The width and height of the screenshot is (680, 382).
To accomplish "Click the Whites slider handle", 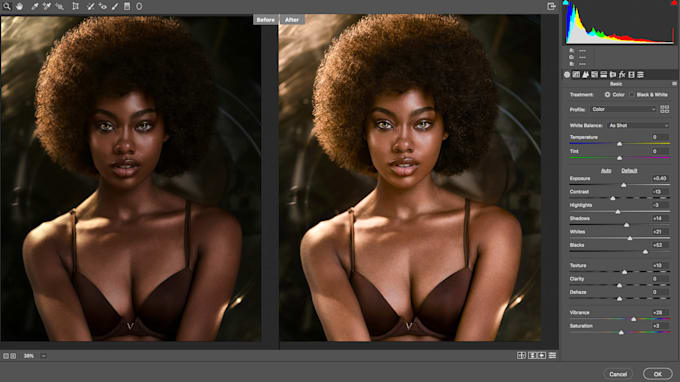I will (x=630, y=238).
